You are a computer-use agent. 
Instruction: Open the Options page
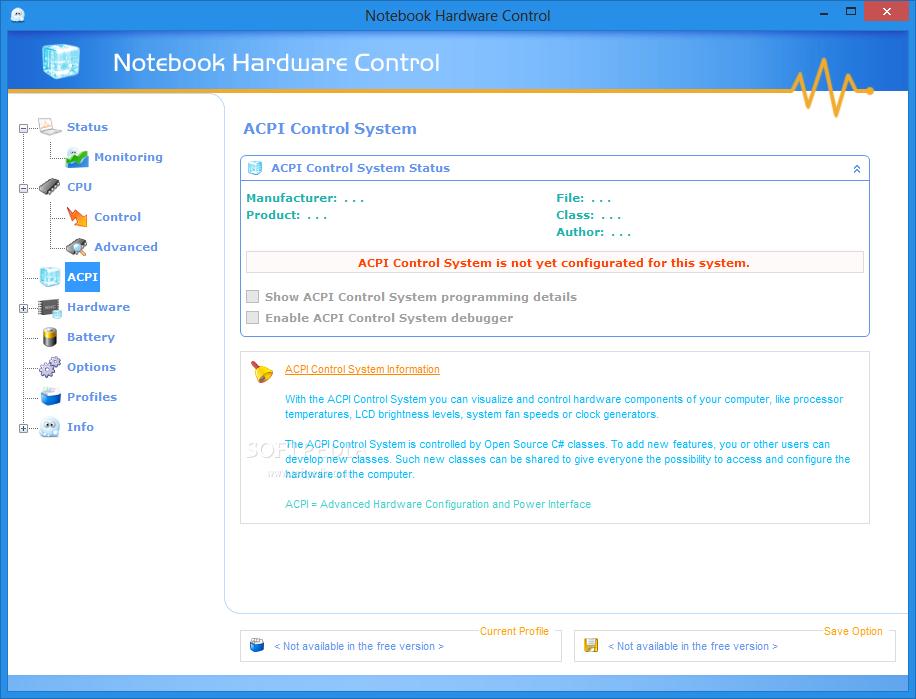(x=91, y=367)
